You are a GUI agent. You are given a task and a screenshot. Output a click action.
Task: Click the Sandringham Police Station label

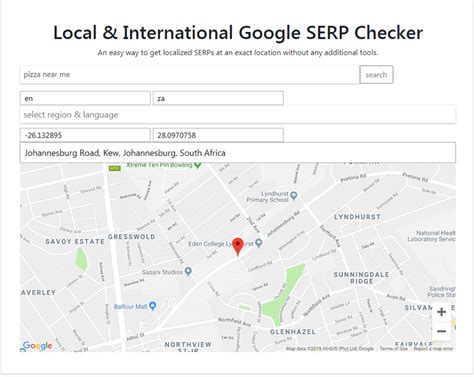441,292
